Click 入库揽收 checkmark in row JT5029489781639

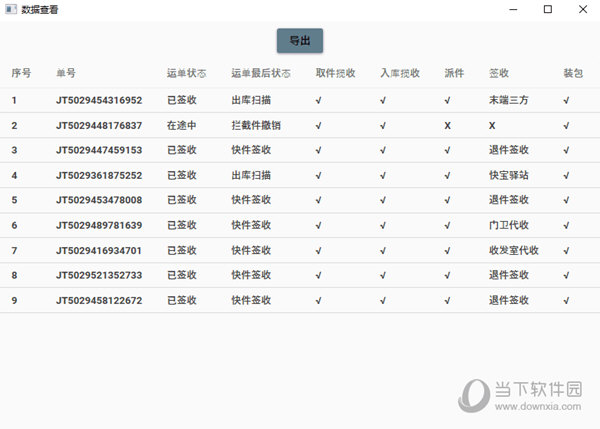(x=383, y=225)
